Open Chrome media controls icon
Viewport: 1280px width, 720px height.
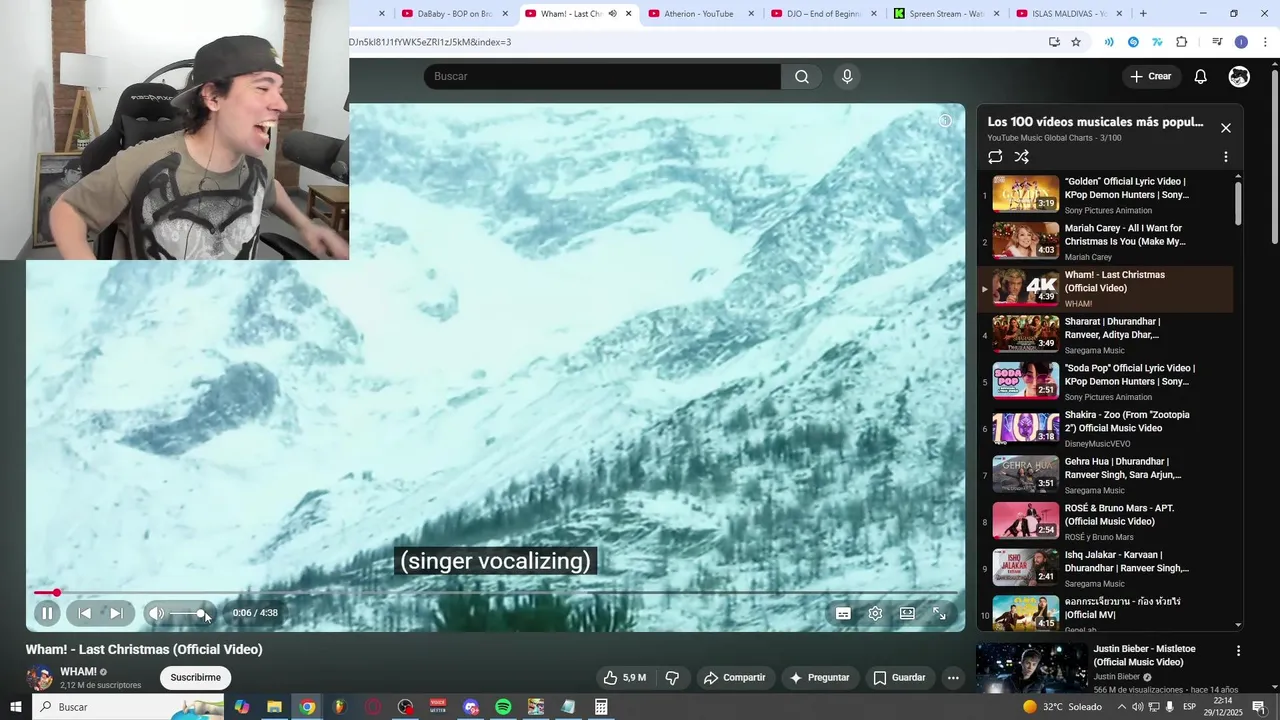(x=1217, y=42)
